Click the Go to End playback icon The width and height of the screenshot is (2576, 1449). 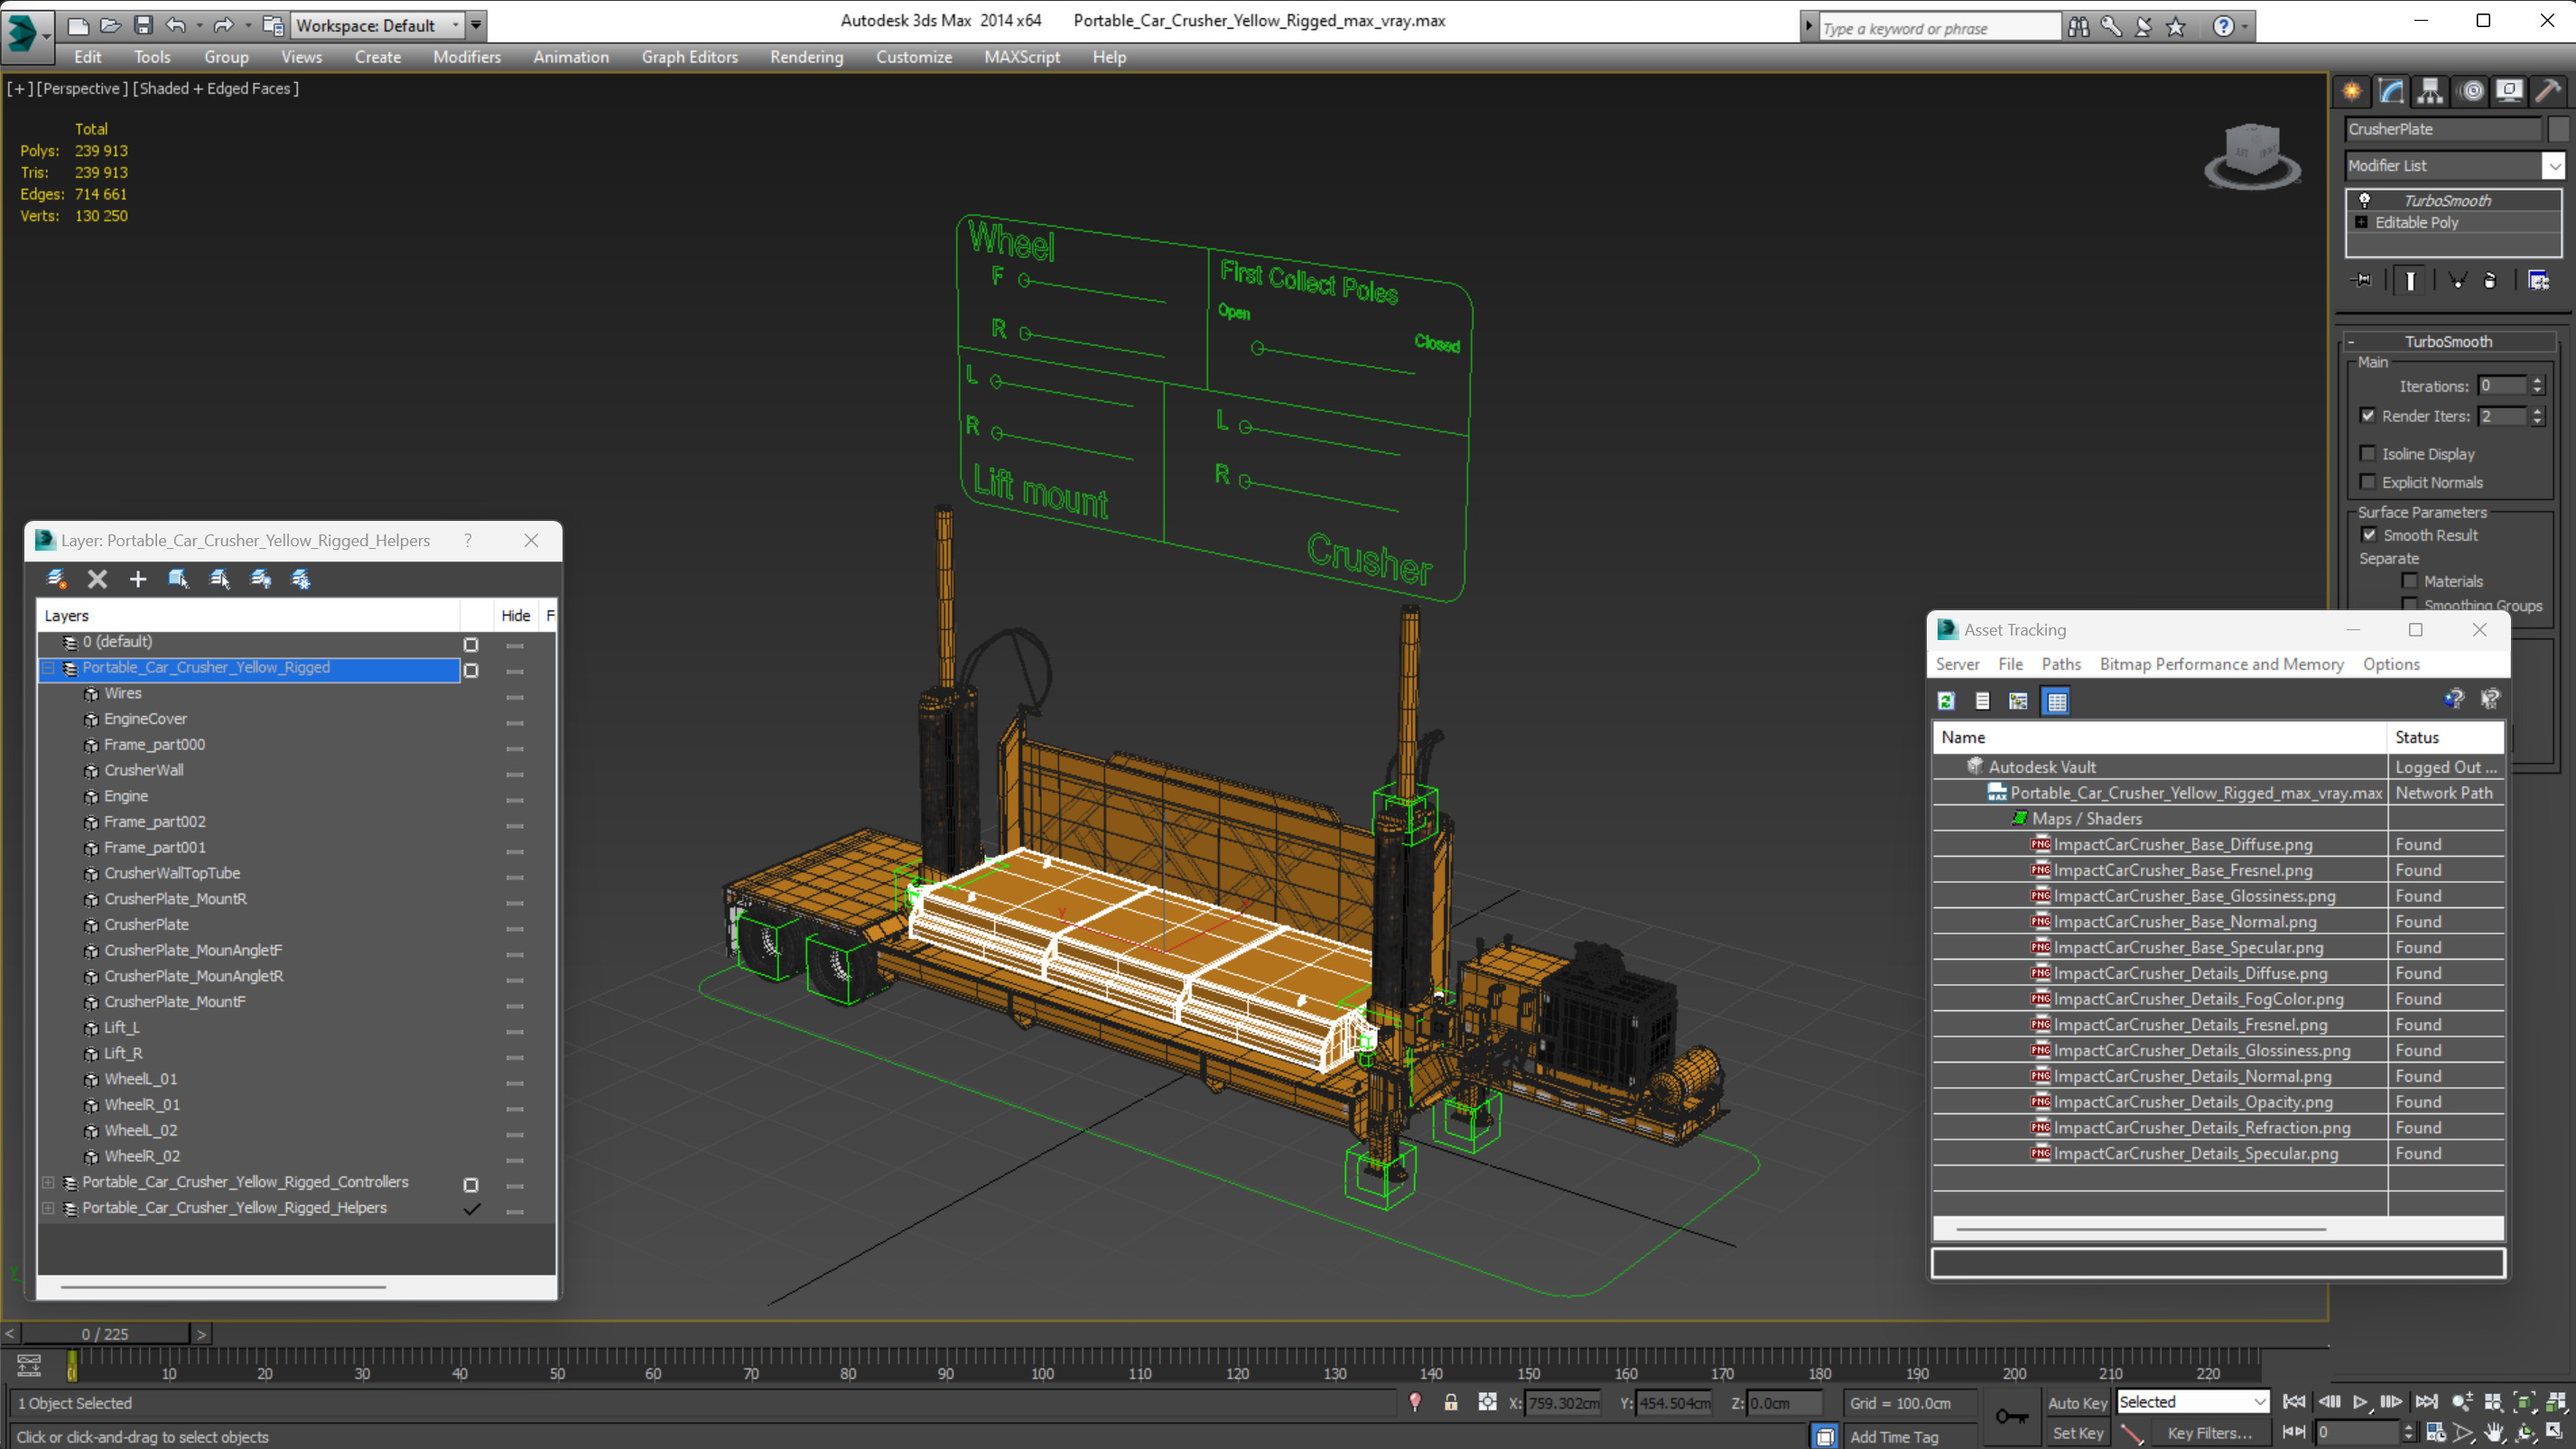coord(2426,1402)
